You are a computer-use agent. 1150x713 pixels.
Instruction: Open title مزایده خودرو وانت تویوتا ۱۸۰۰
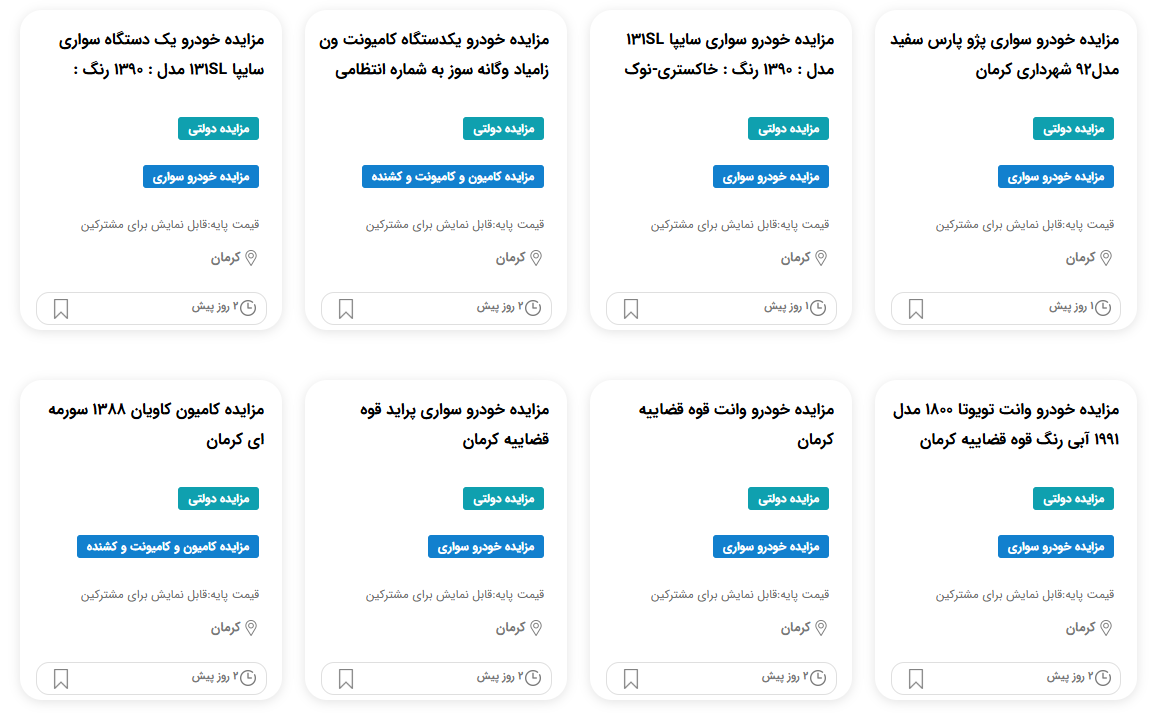coord(1006,425)
